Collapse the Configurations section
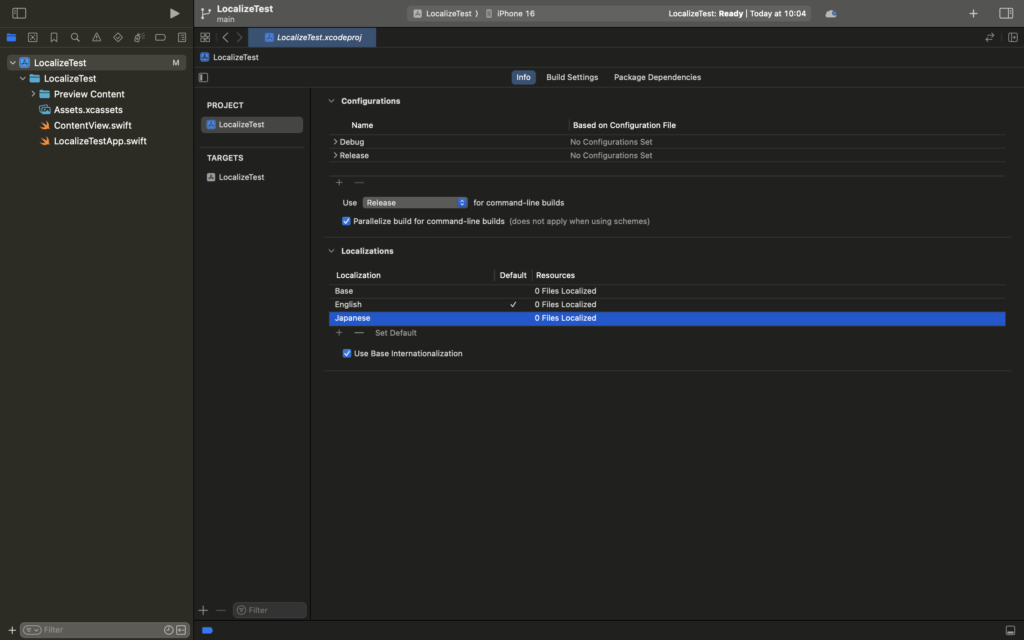Viewport: 1024px width, 640px height. coord(331,101)
